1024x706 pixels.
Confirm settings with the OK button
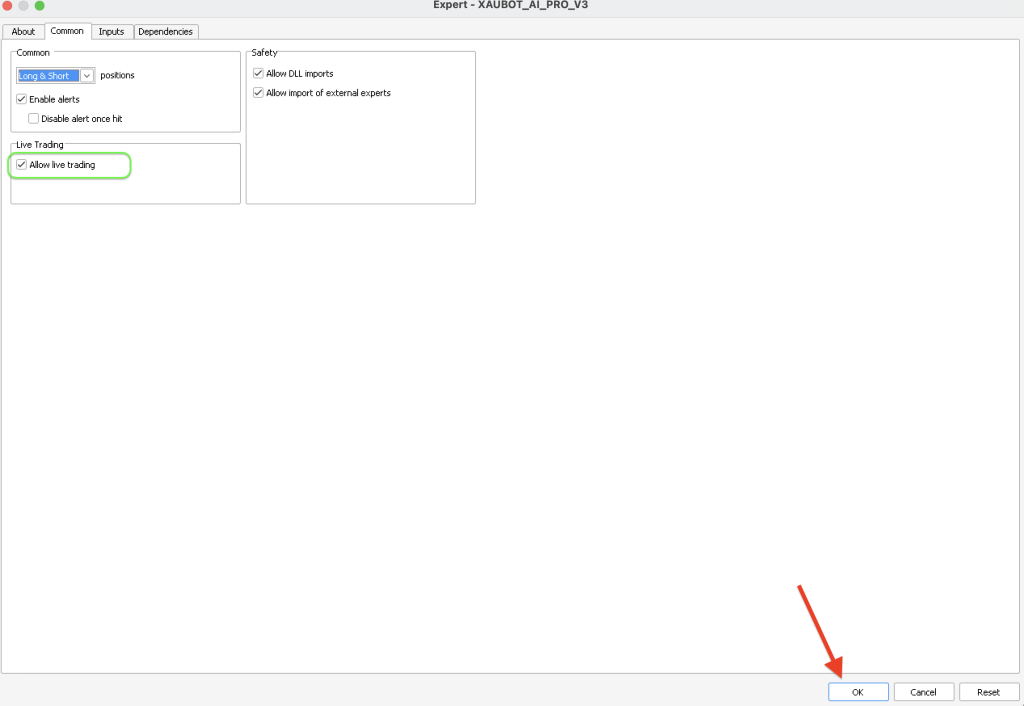(857, 691)
